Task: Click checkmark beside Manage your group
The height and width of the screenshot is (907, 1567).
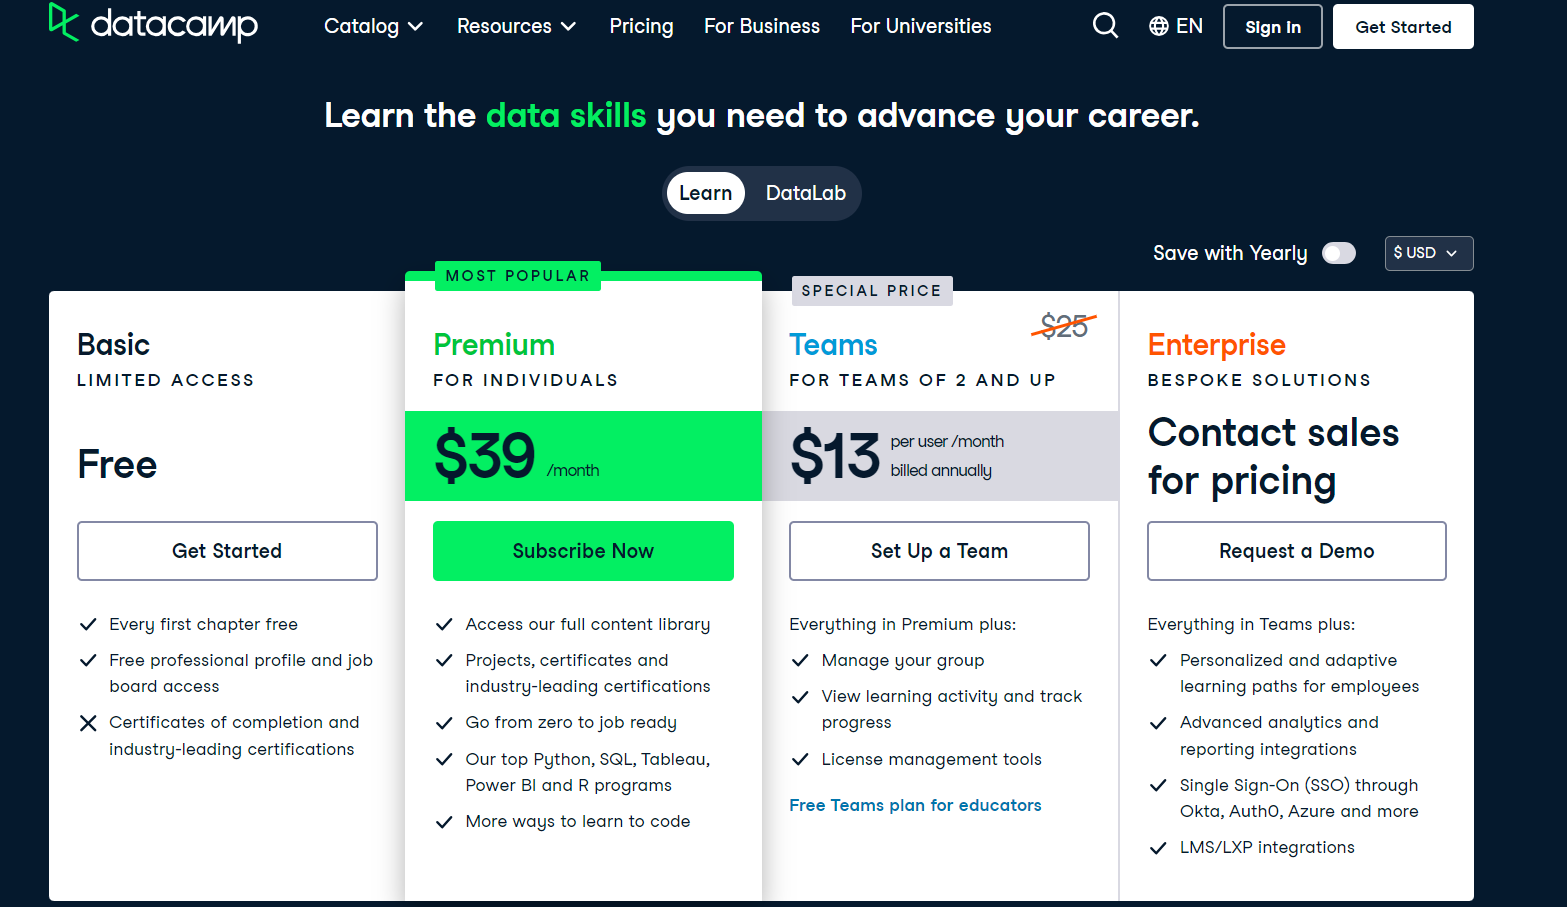Action: pyautogui.click(x=800, y=661)
